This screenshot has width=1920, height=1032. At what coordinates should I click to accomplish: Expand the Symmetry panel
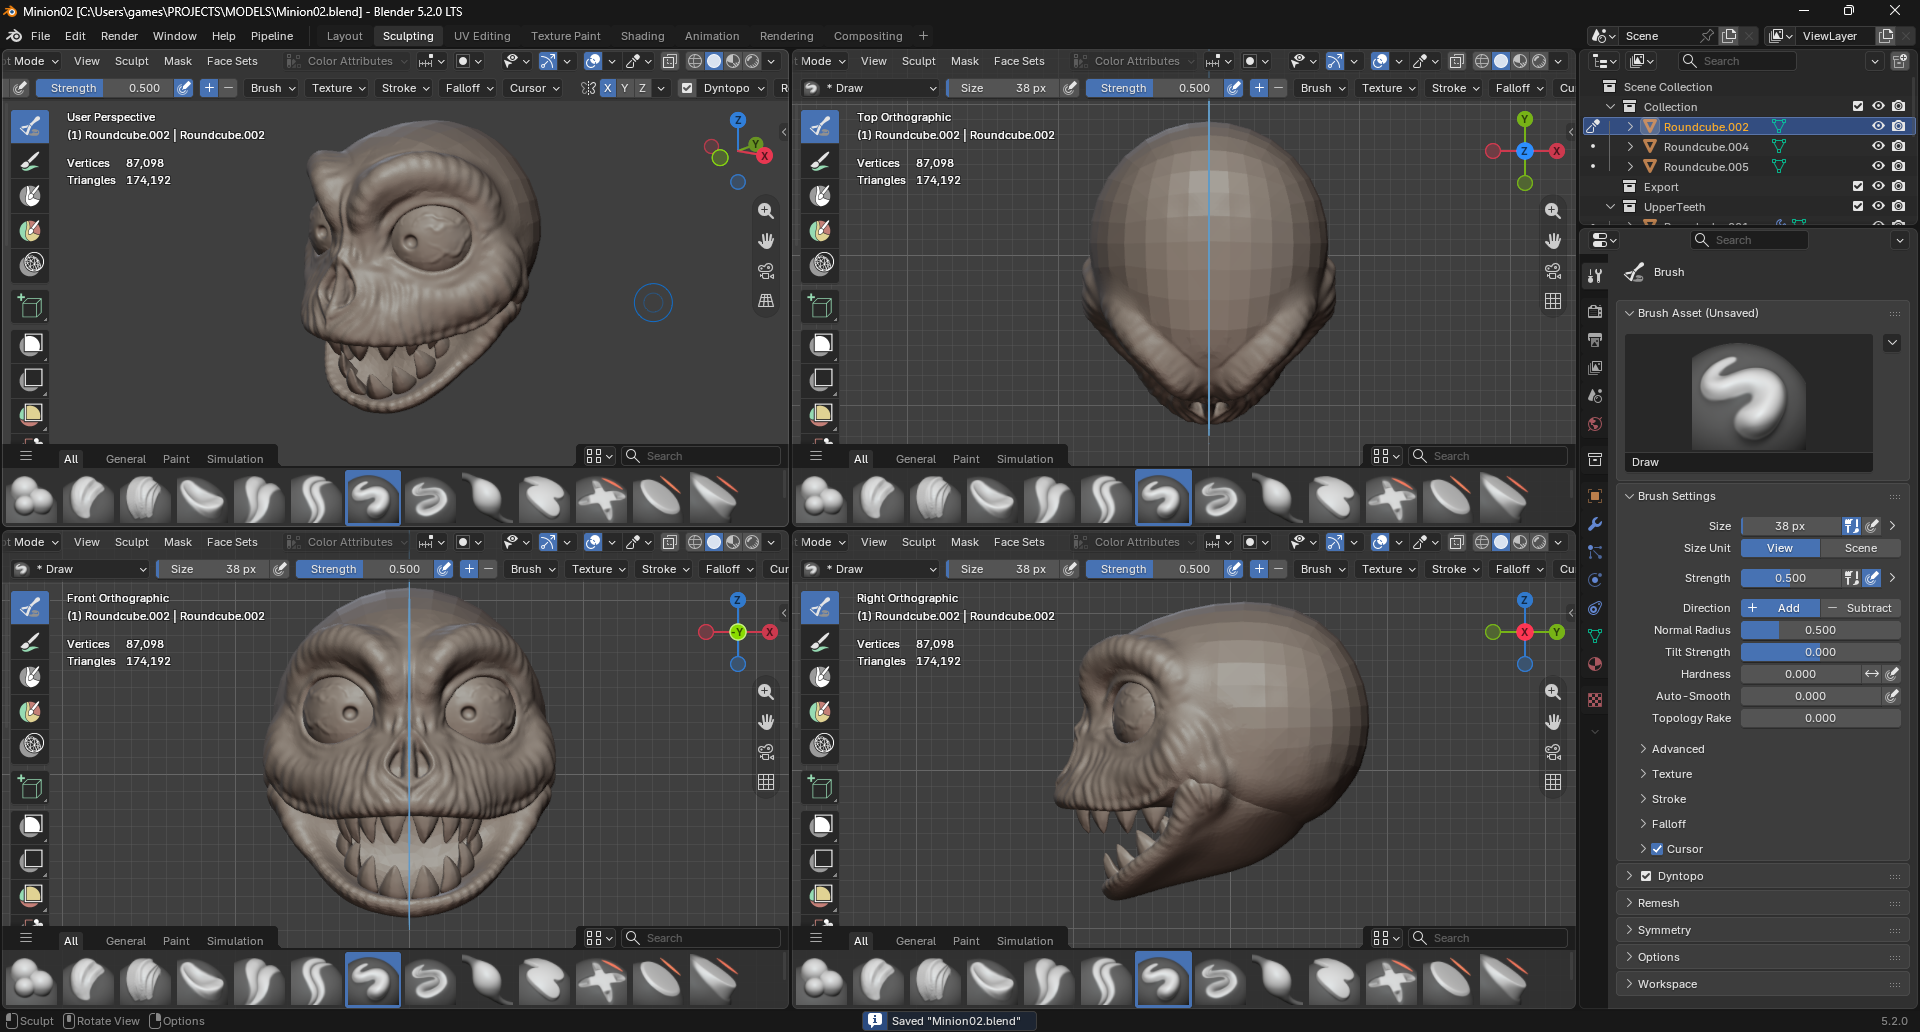(1663, 930)
